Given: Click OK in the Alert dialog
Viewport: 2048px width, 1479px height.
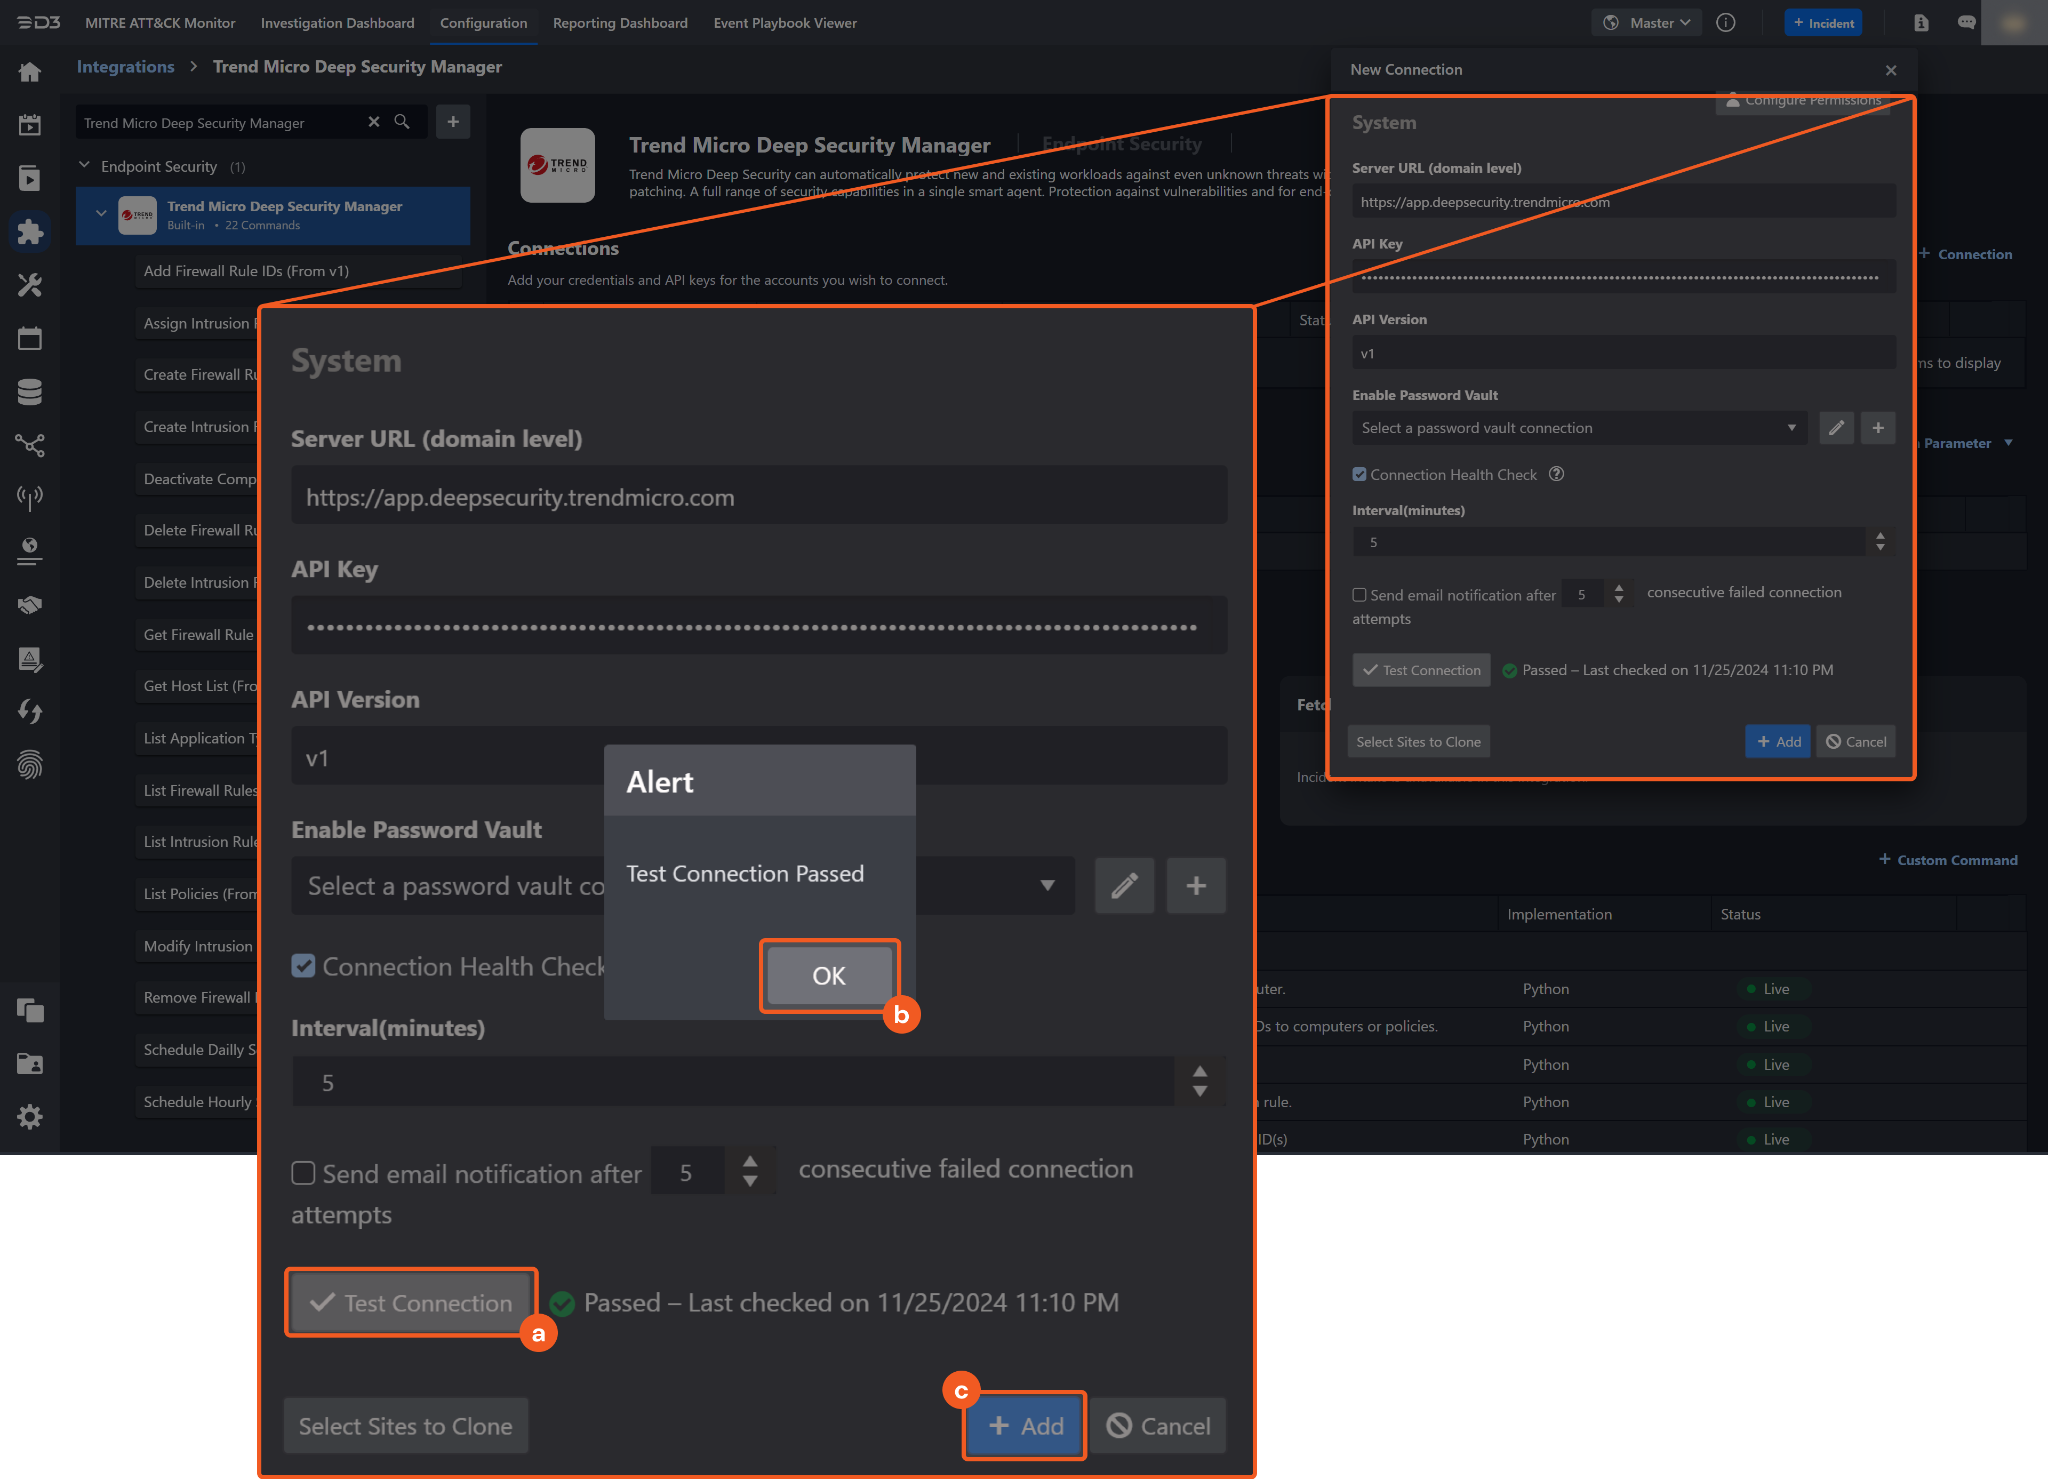Looking at the screenshot, I should [x=828, y=976].
